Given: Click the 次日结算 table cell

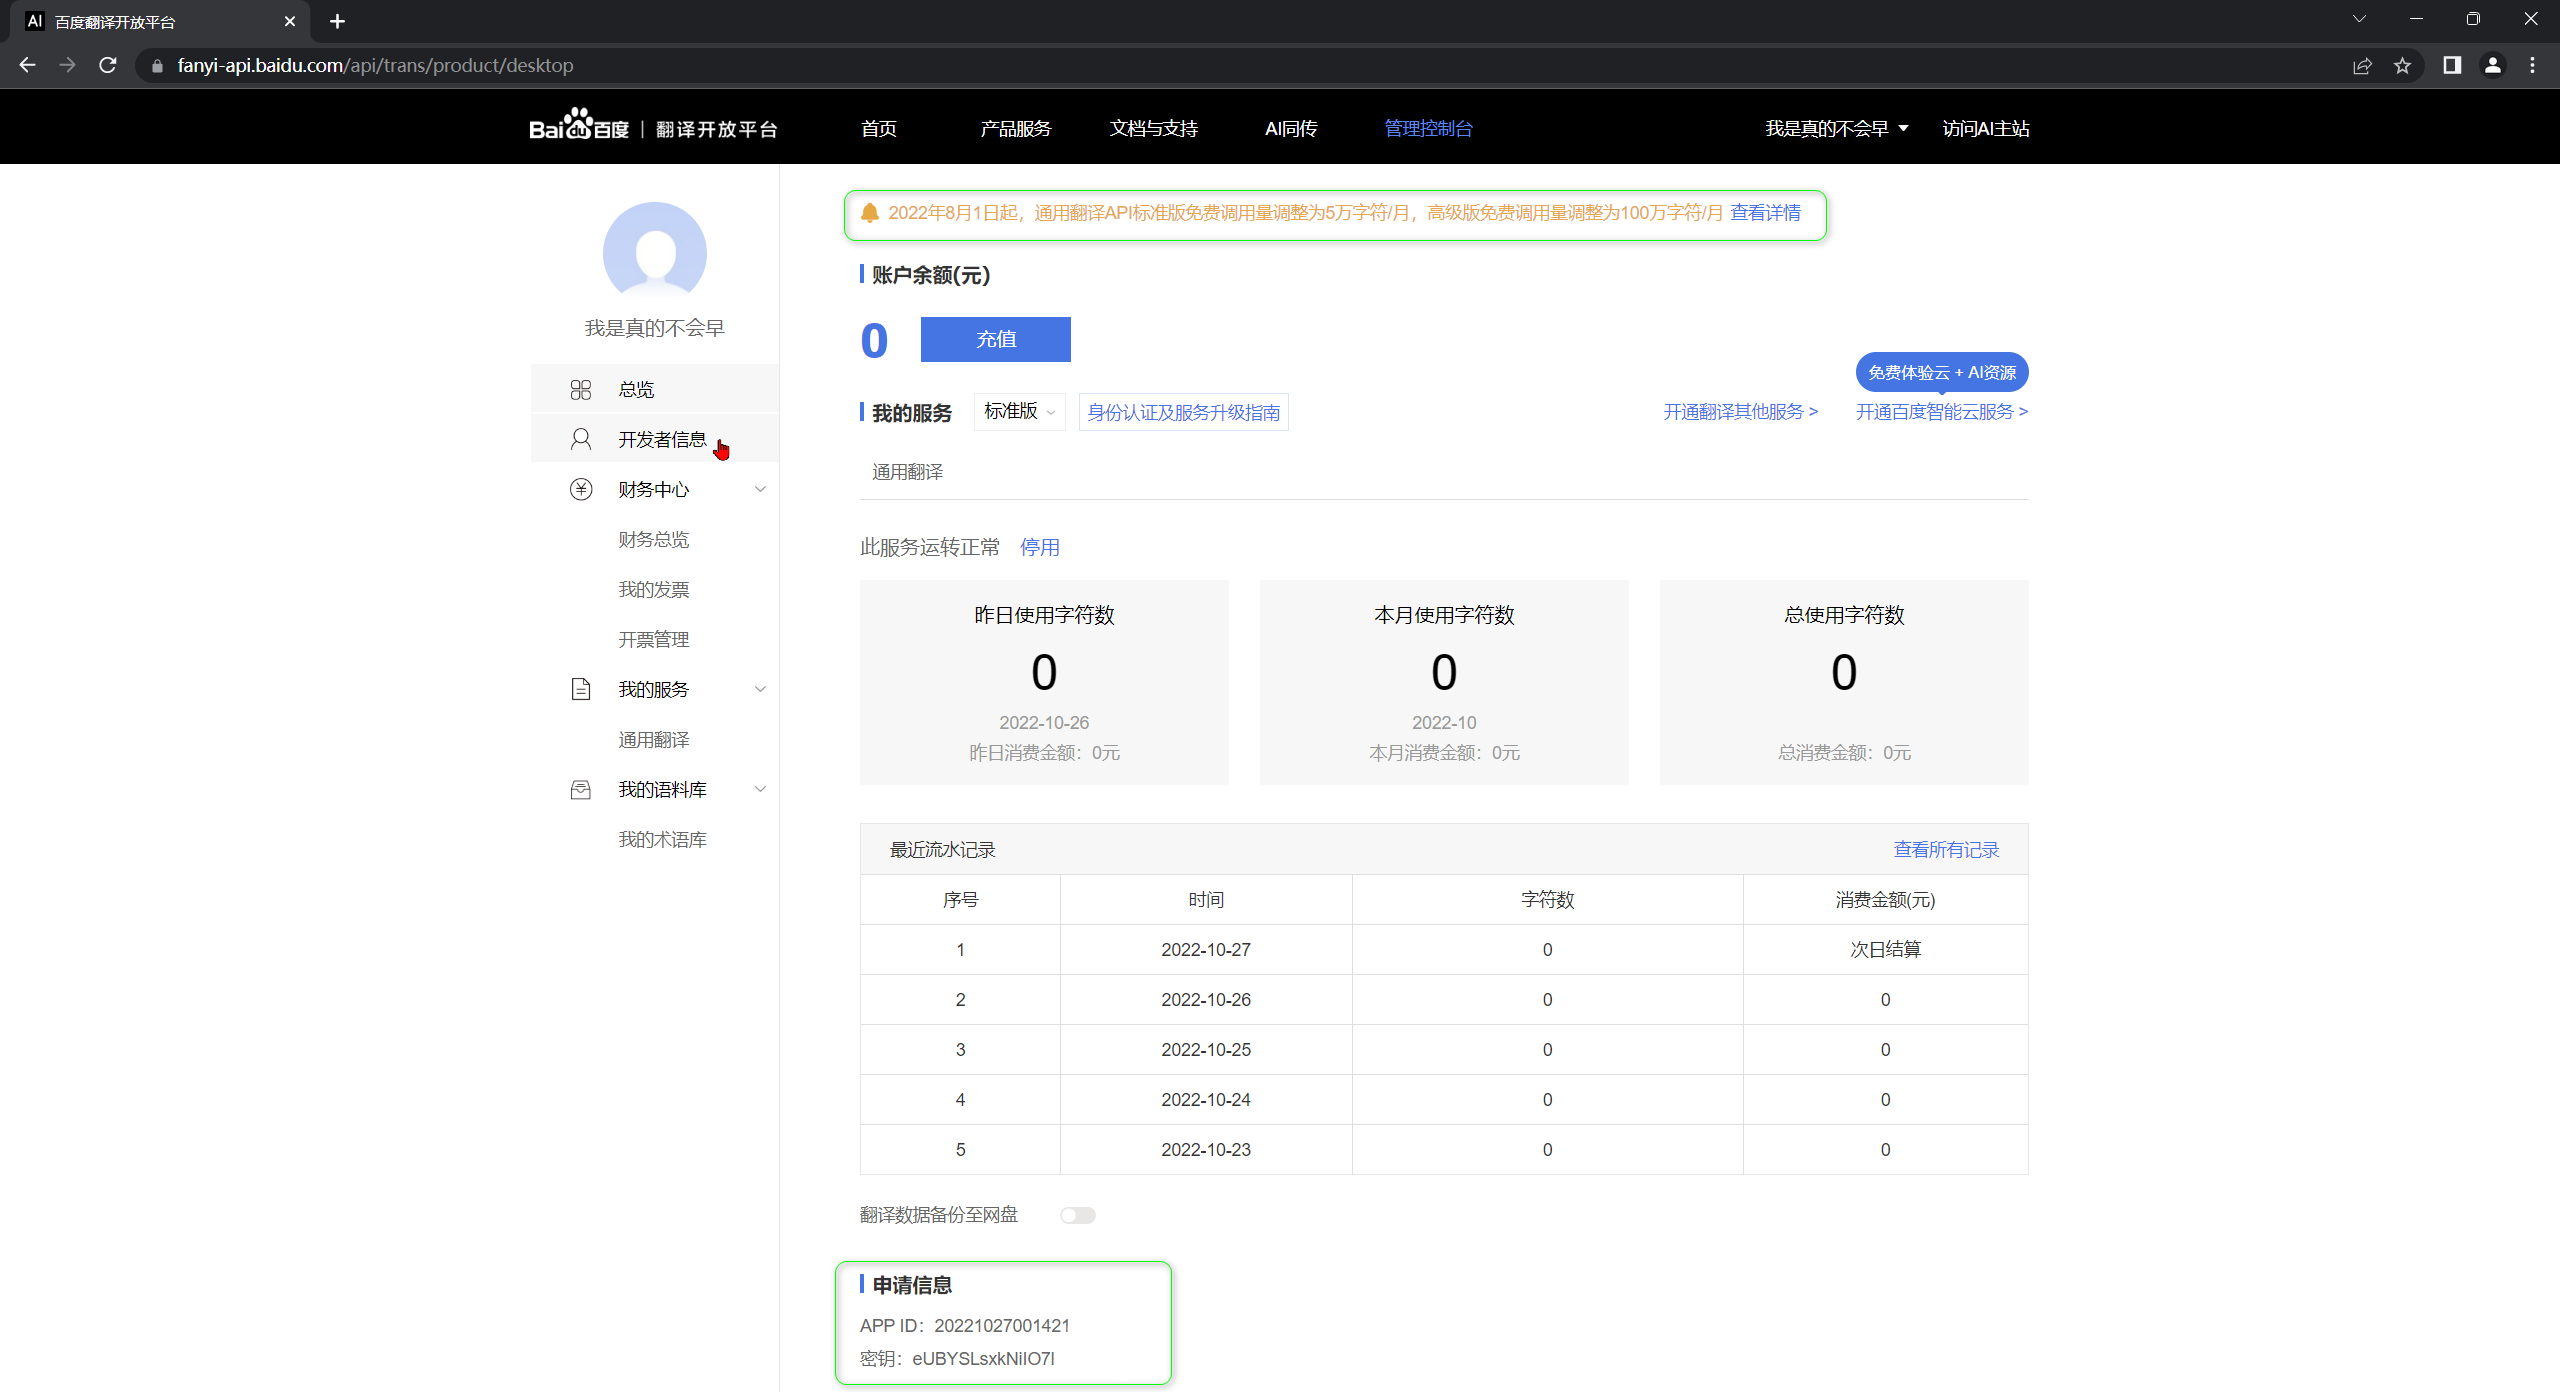Looking at the screenshot, I should 1886,949.
